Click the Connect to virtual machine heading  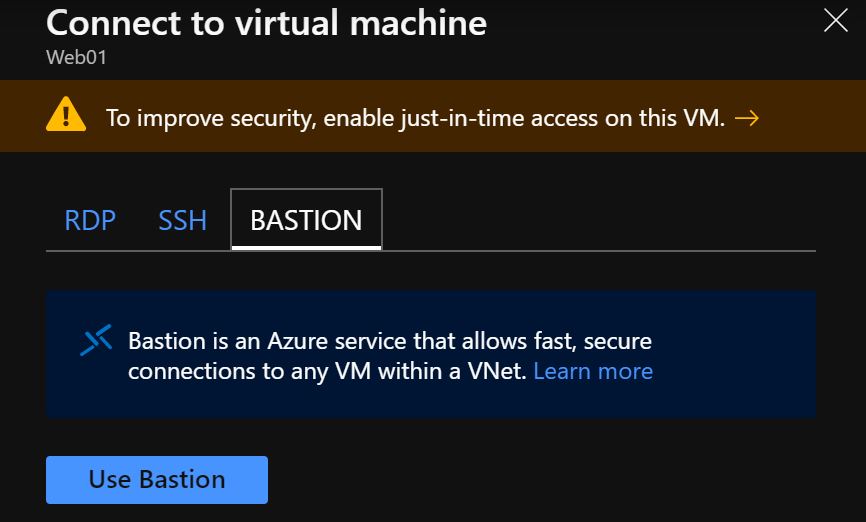point(266,23)
